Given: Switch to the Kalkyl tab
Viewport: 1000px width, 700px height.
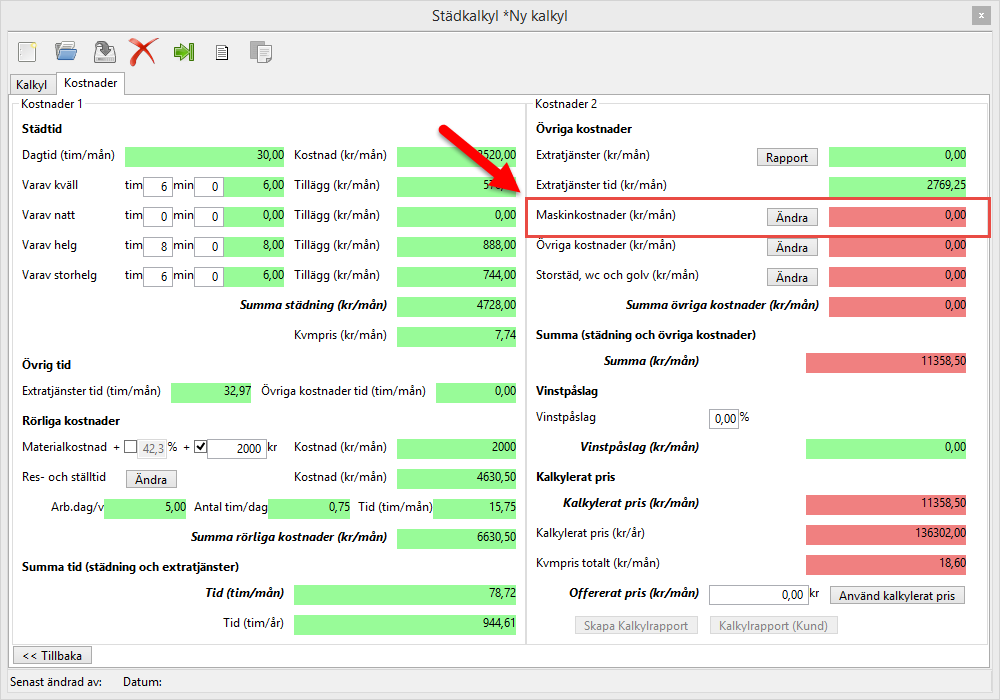Looking at the screenshot, I should (x=32, y=85).
